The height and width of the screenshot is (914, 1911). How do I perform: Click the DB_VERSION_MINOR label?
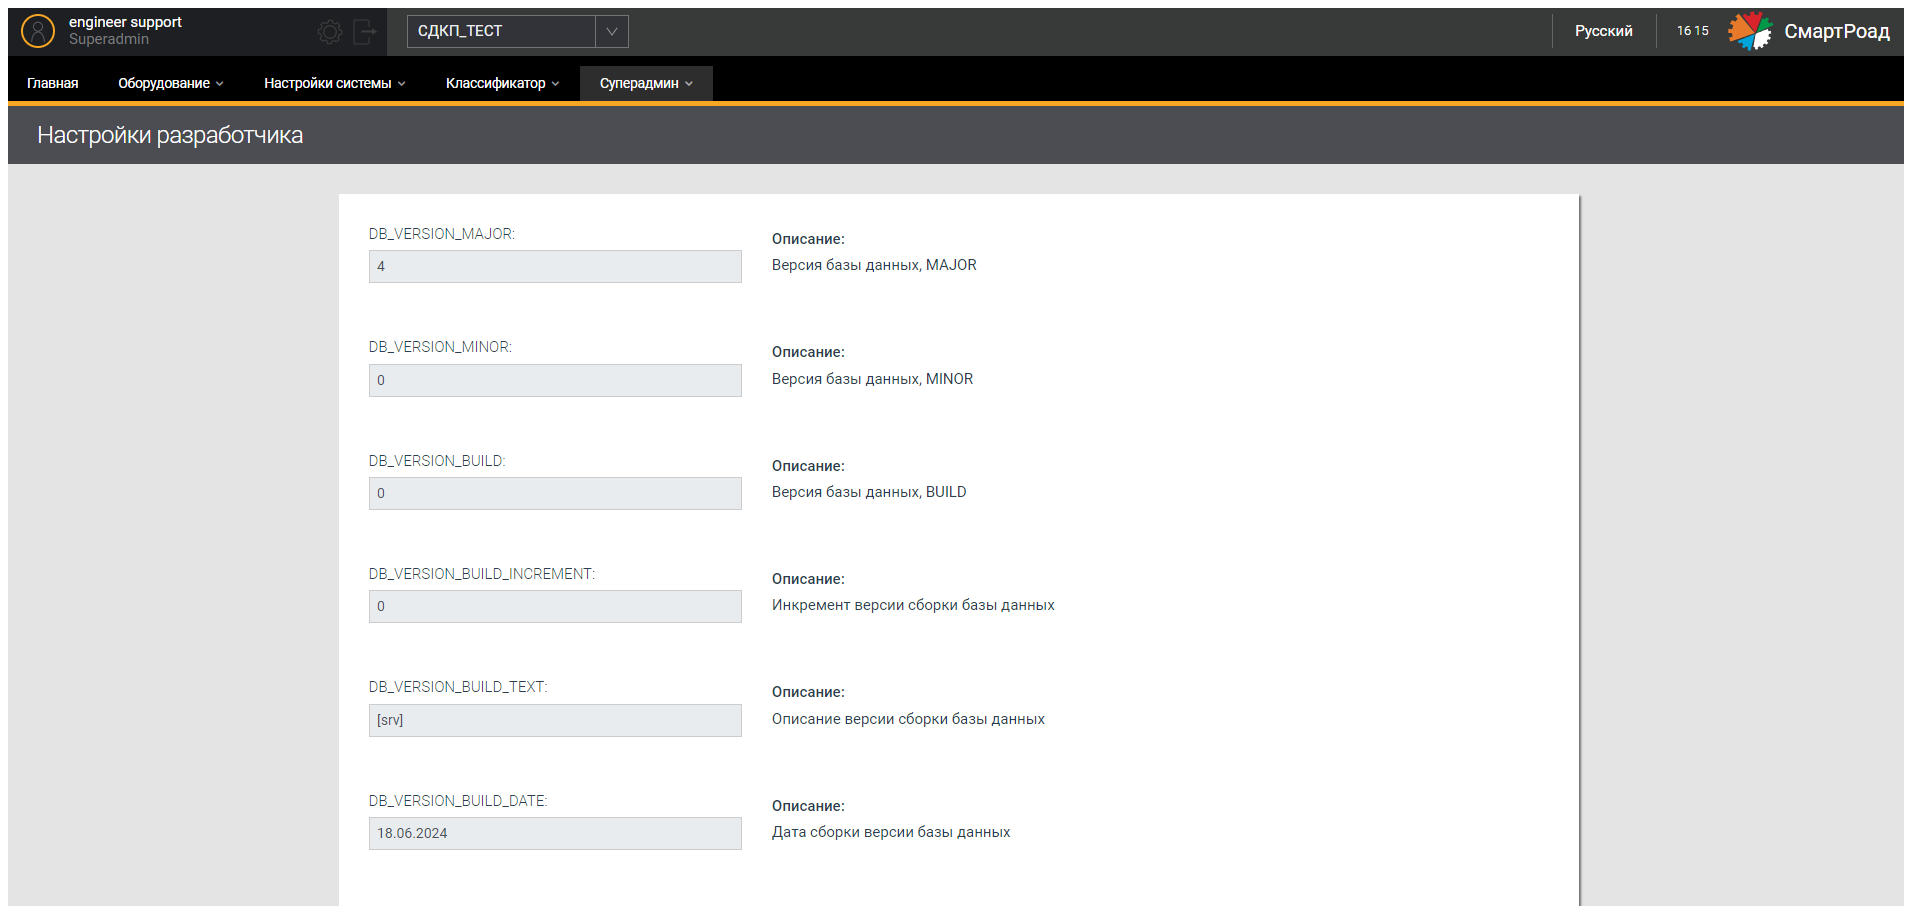point(440,347)
